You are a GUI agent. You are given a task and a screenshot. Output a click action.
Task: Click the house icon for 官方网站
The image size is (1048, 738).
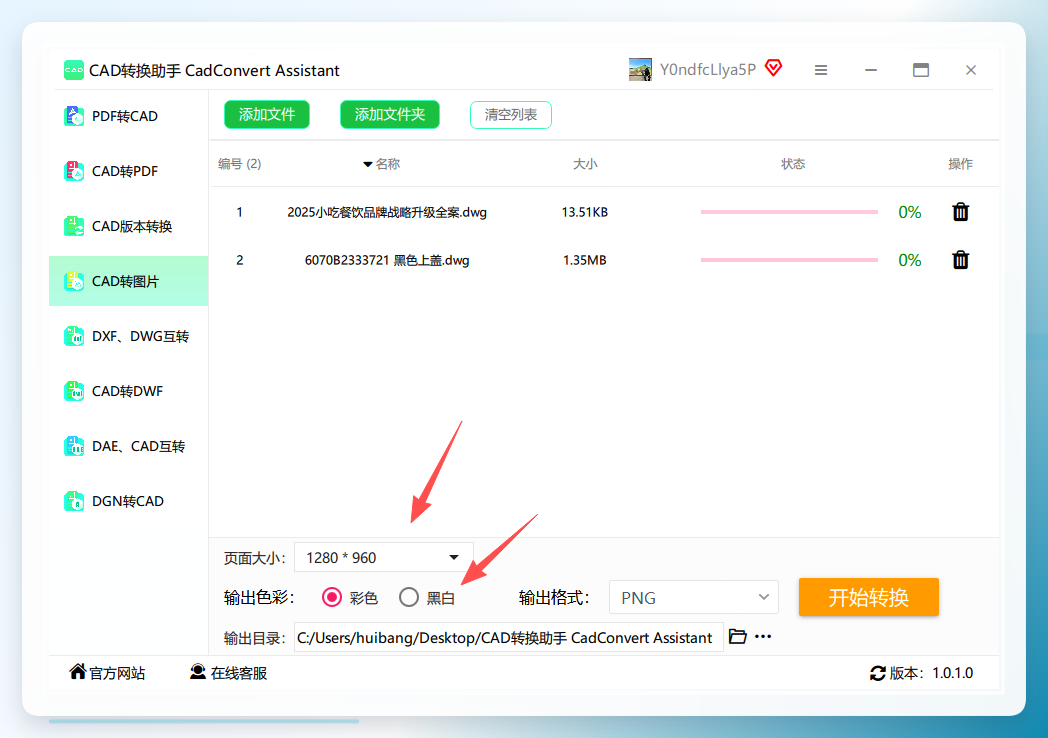pyautogui.click(x=78, y=672)
